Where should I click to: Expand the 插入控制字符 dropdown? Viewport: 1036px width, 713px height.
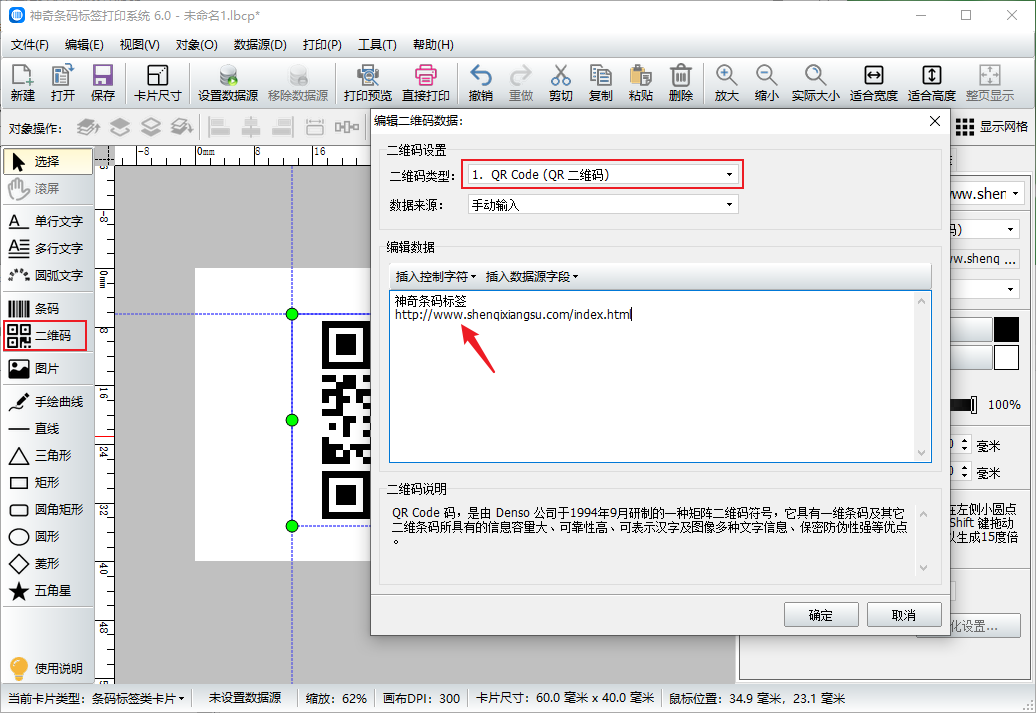[435, 277]
